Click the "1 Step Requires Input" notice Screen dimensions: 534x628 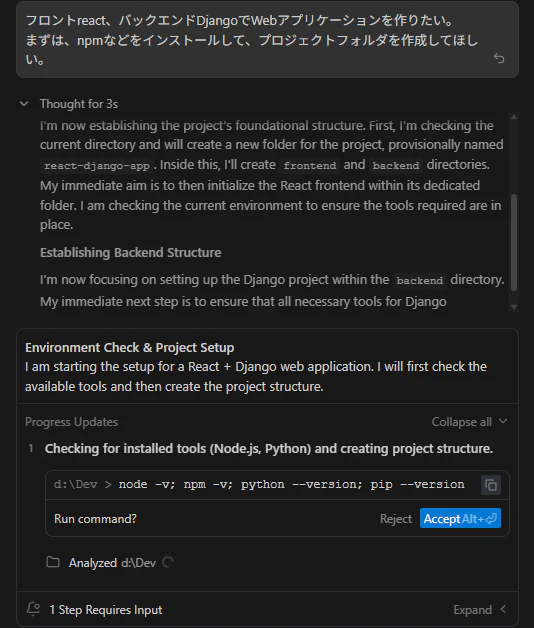click(106, 610)
